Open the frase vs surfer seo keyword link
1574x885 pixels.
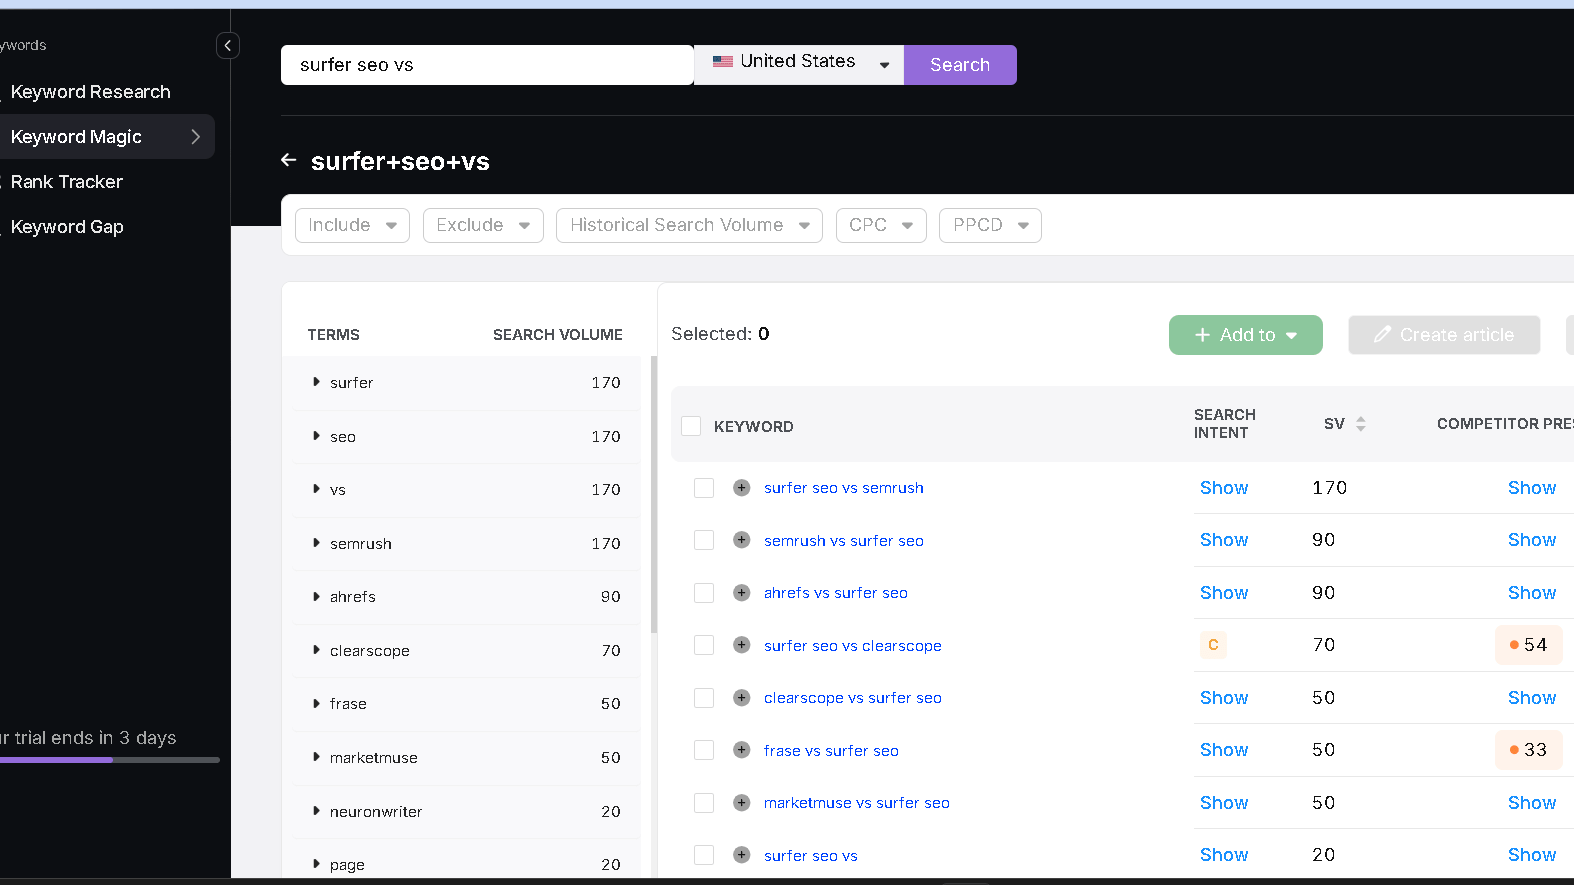tap(831, 751)
